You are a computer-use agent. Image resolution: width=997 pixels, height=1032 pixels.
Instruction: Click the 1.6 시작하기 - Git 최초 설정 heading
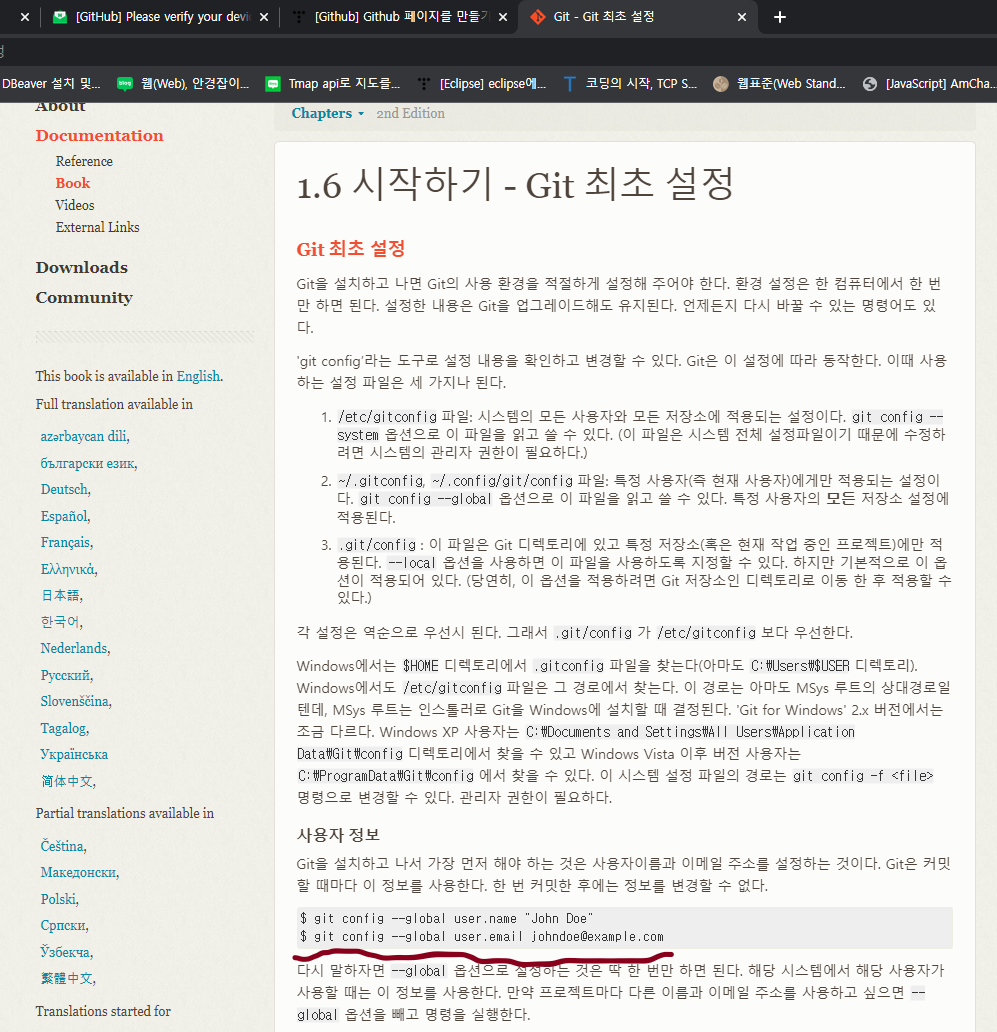coord(515,184)
